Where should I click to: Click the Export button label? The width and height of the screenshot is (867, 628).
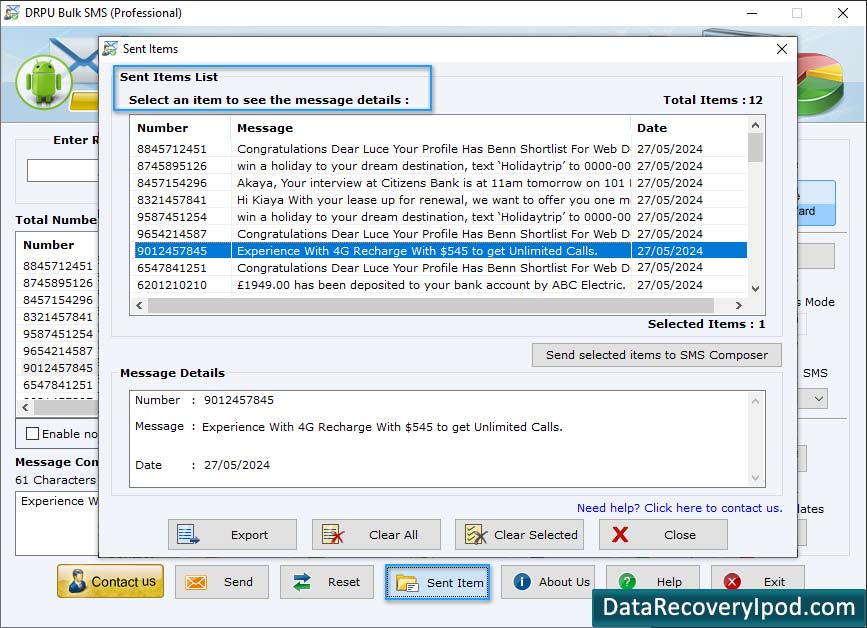pos(249,535)
